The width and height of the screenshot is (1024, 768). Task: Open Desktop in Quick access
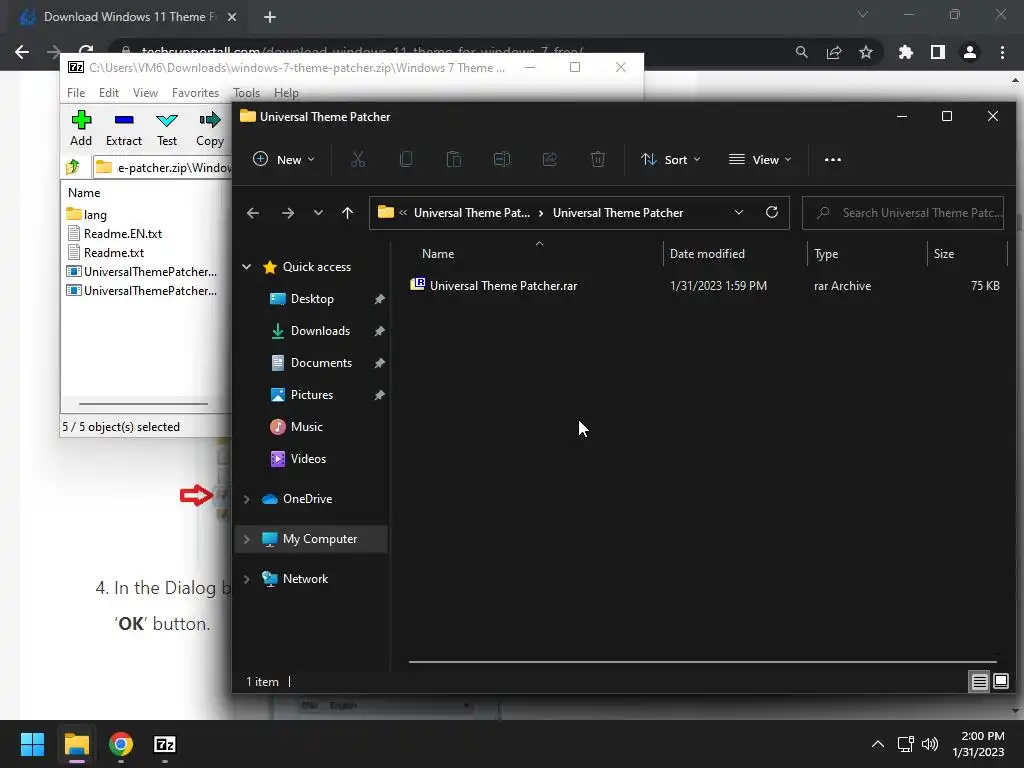coord(312,298)
